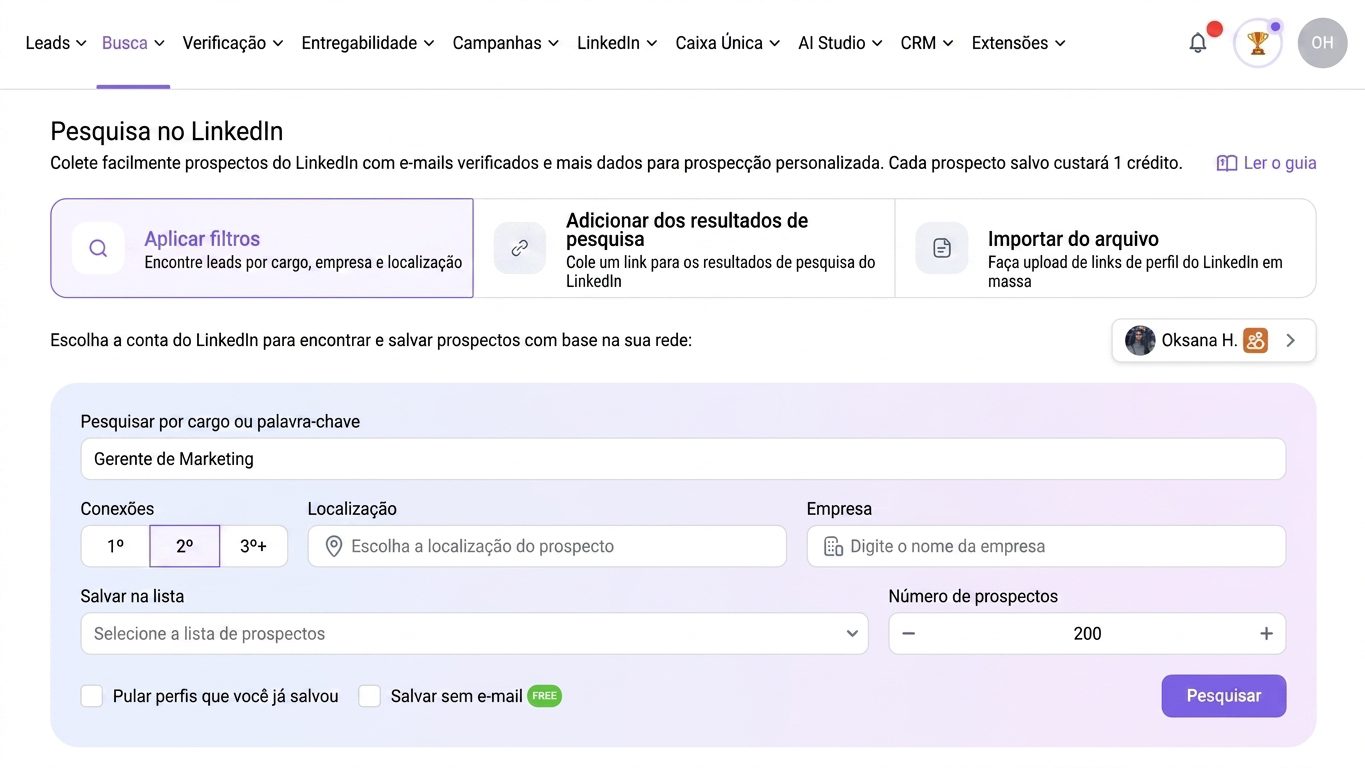
Task: Check the Salvar sem e-mail box
Action: 370,696
